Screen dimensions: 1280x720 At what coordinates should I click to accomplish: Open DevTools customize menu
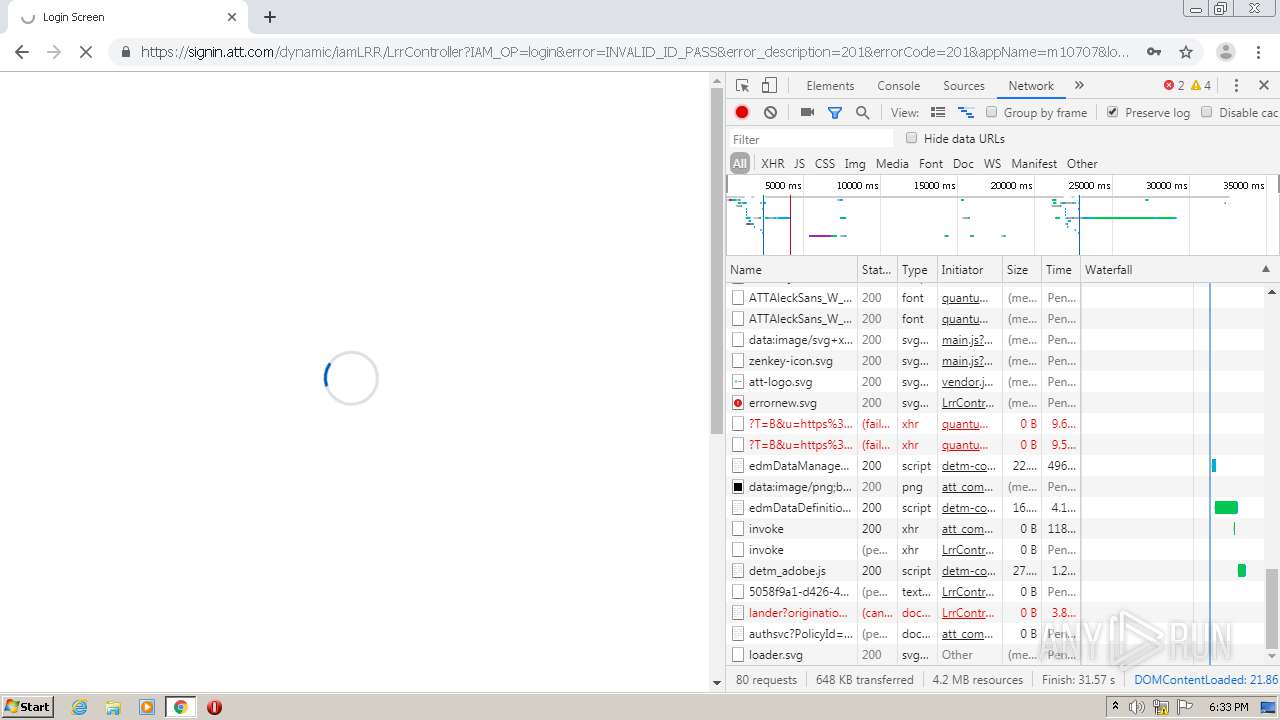(1236, 86)
